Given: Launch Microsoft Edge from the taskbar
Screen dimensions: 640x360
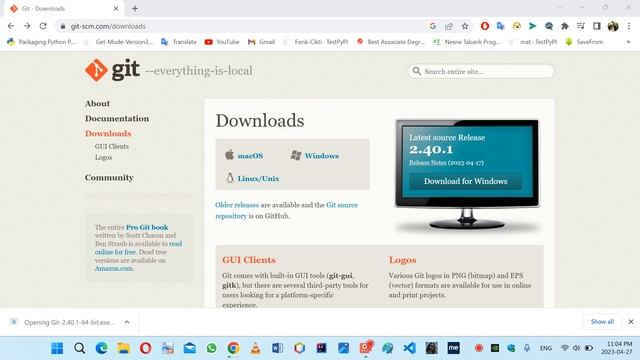Looking at the screenshot, I should pyautogui.click(x=102, y=348).
